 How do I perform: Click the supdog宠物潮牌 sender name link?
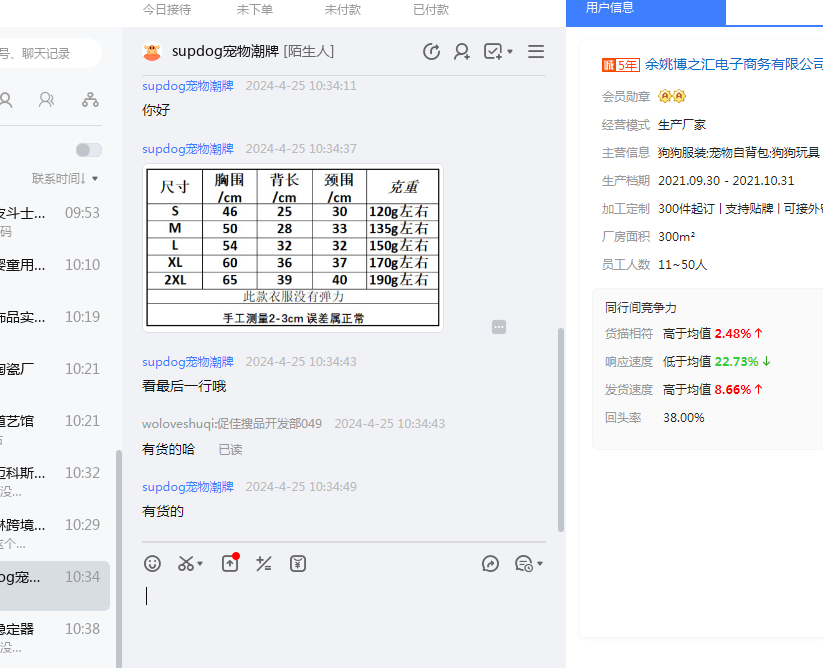coord(188,86)
